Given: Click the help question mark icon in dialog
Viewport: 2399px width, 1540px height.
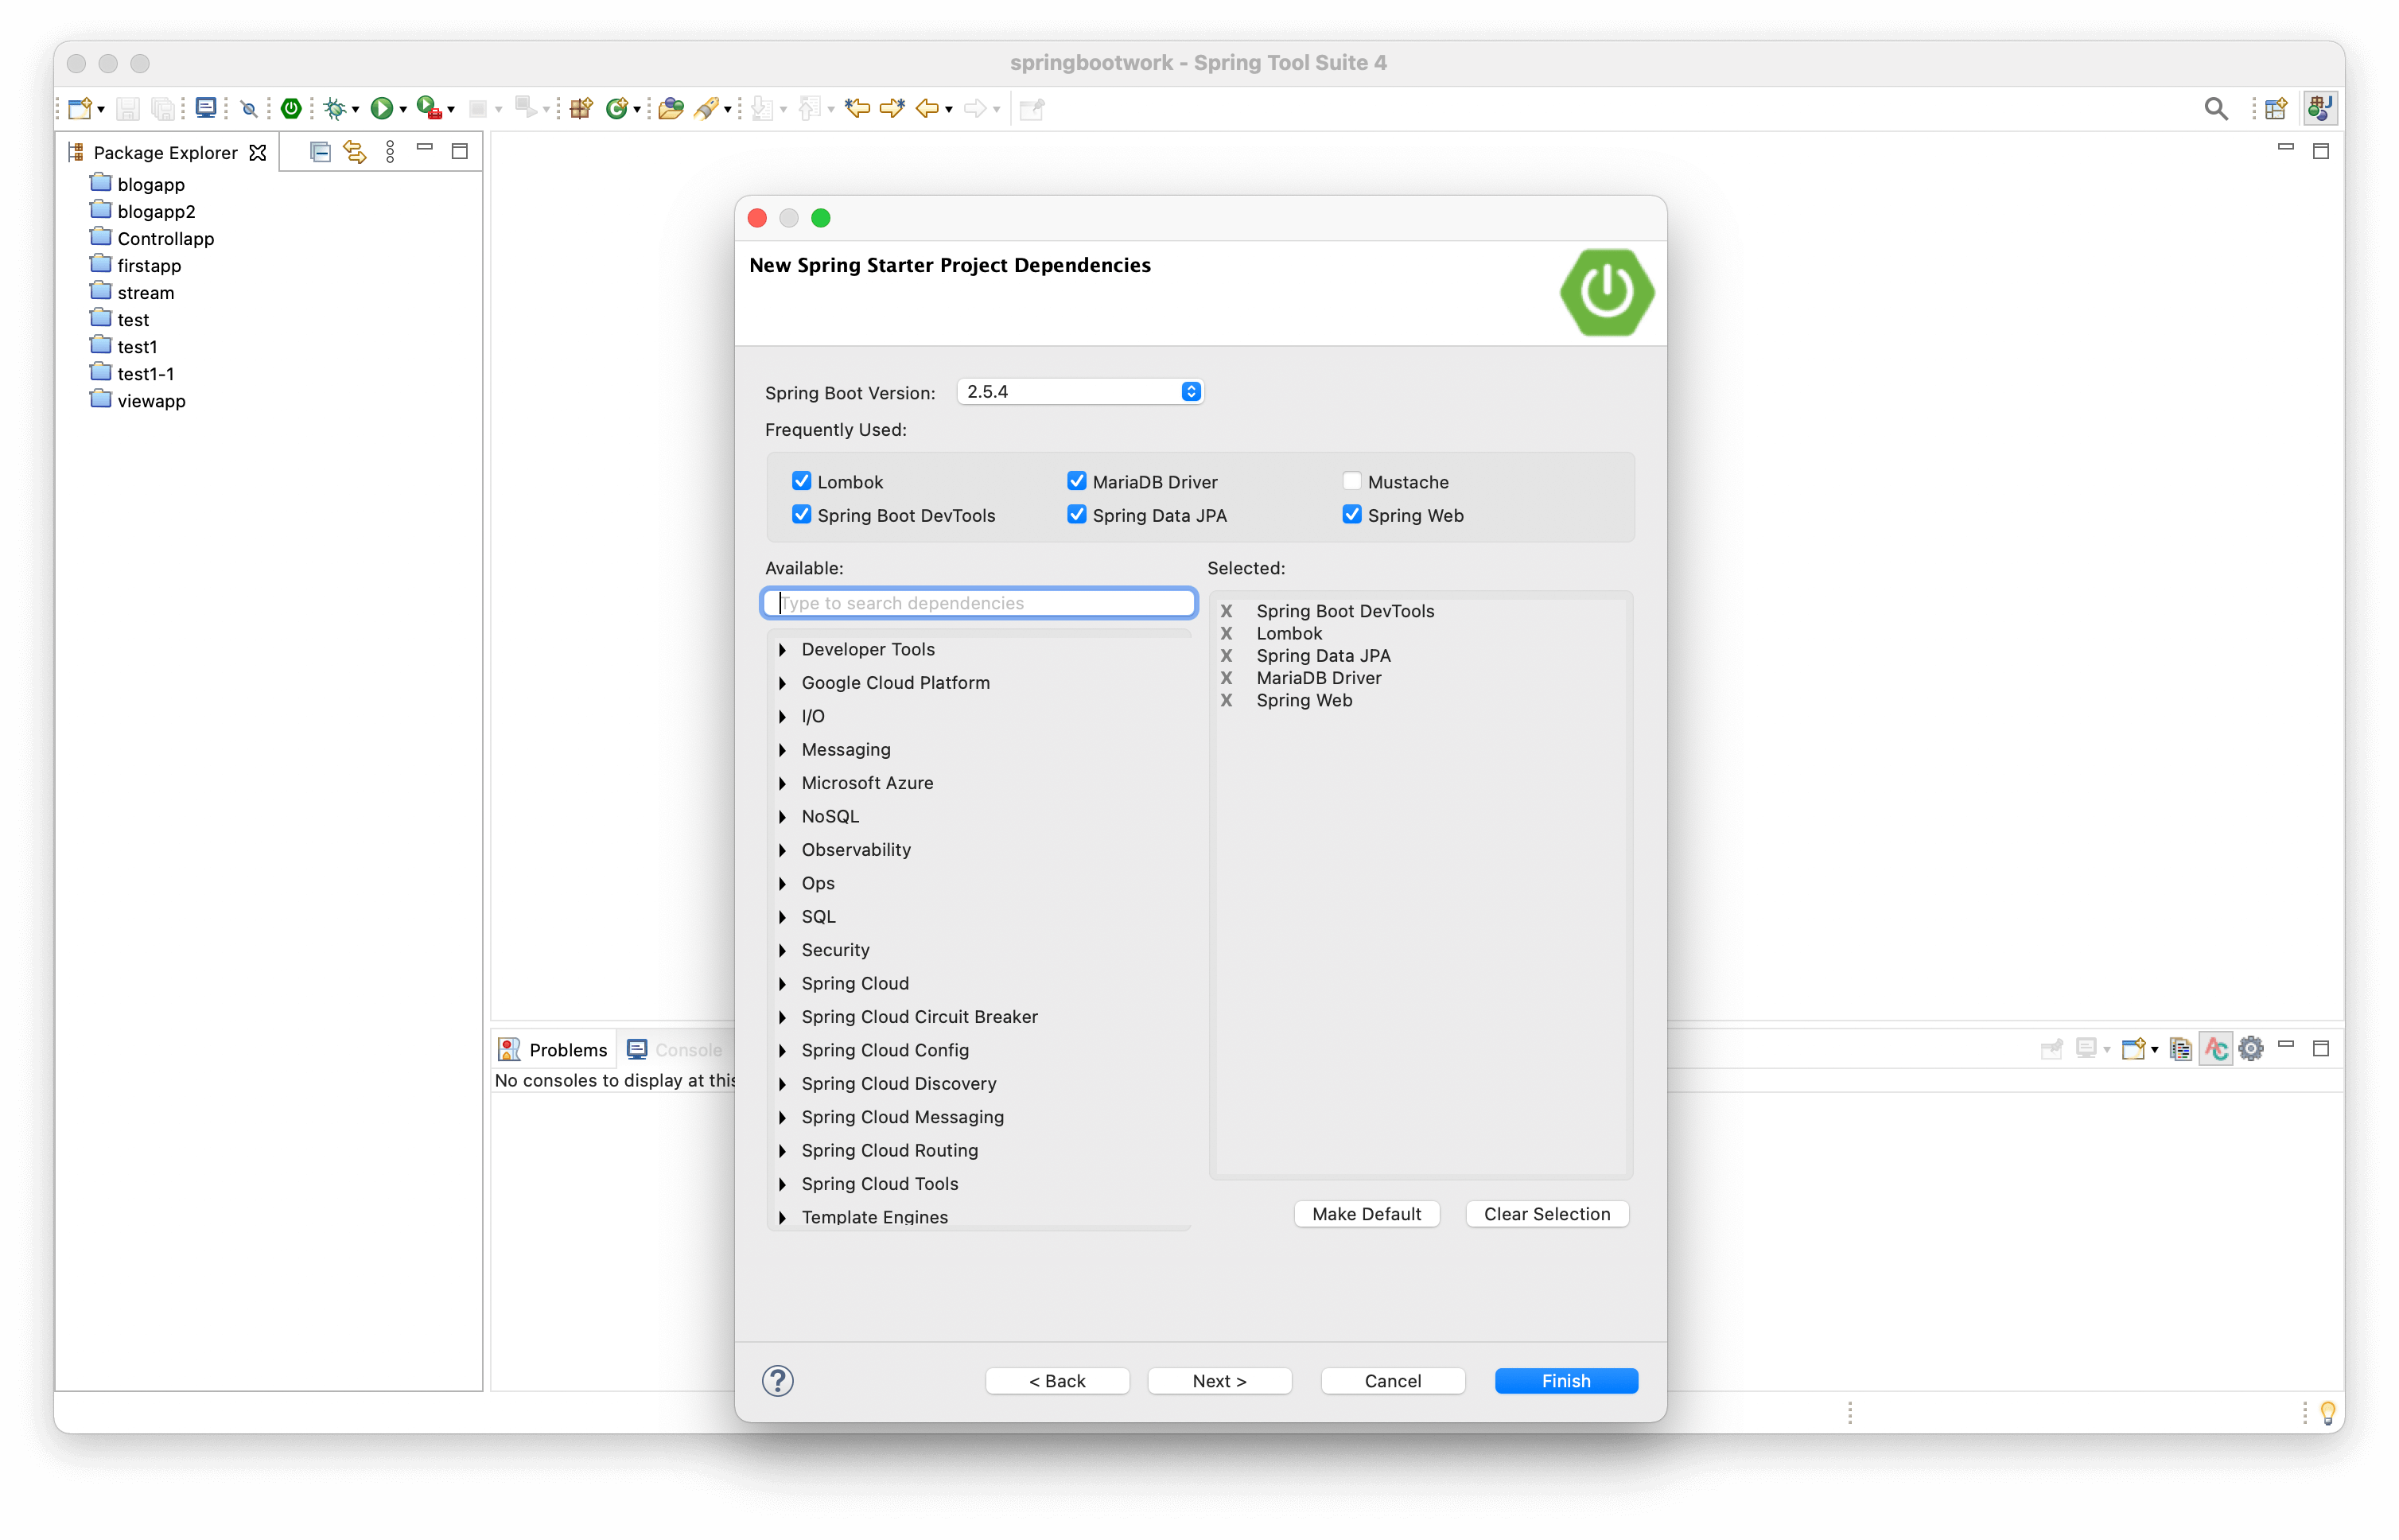Looking at the screenshot, I should point(777,1380).
